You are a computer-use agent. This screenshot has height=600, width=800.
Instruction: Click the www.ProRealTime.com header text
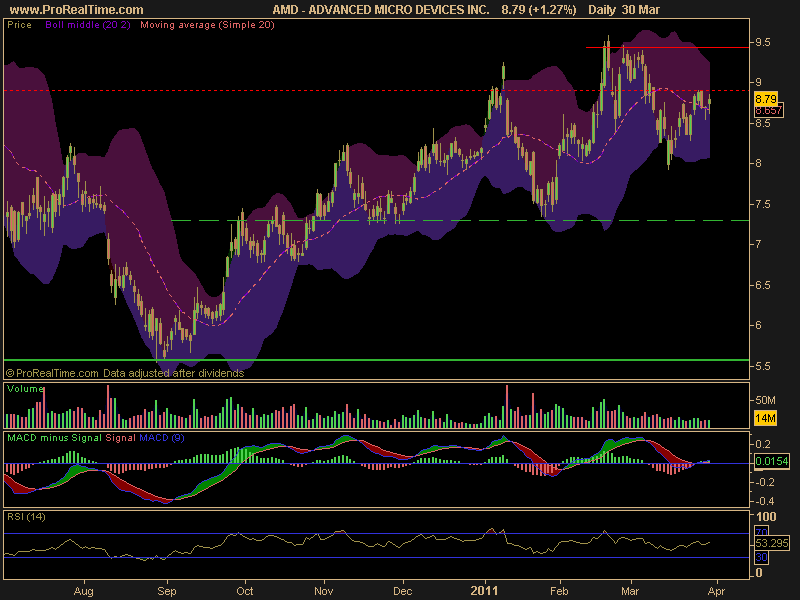(x=77, y=10)
